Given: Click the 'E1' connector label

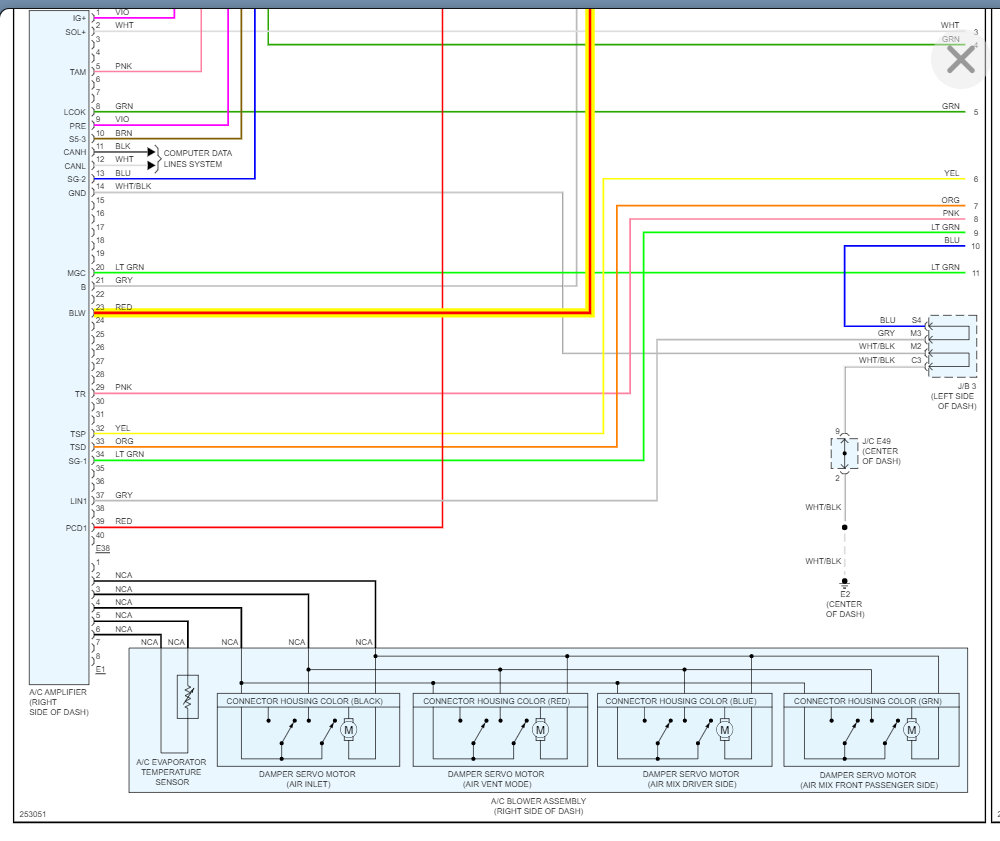Looking at the screenshot, I should coord(100,669).
